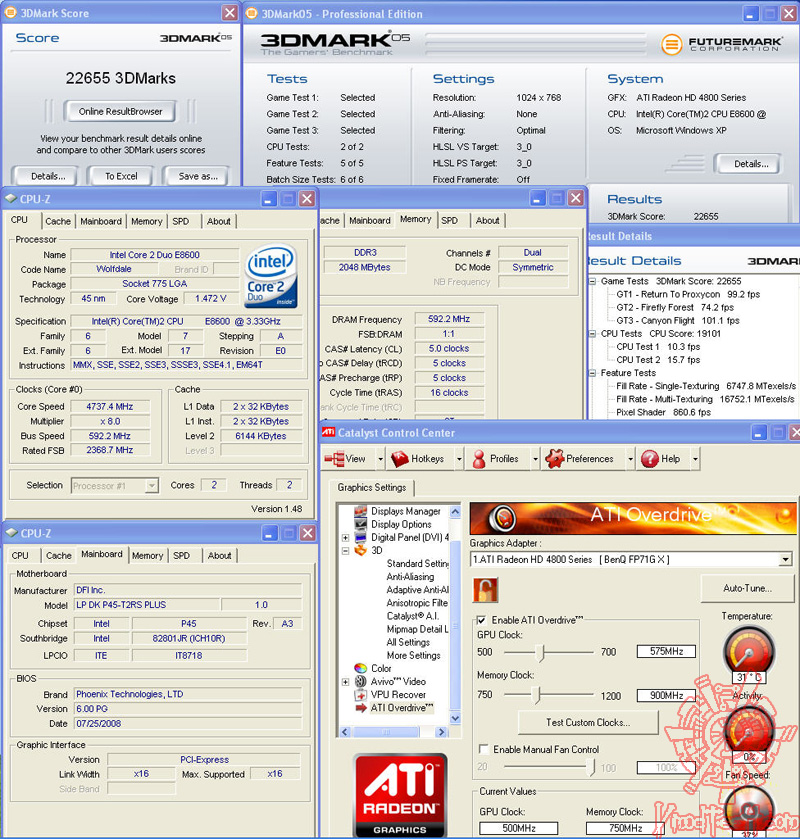This screenshot has height=839, width=800.
Task: Open the Help dropdown arrow
Action: tap(695, 459)
